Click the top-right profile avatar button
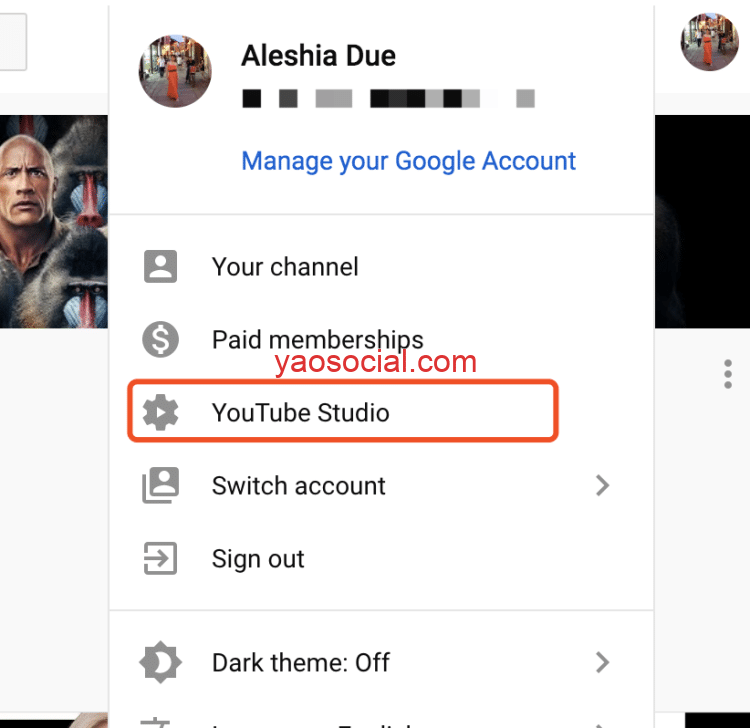The height and width of the screenshot is (728, 750). click(x=709, y=42)
